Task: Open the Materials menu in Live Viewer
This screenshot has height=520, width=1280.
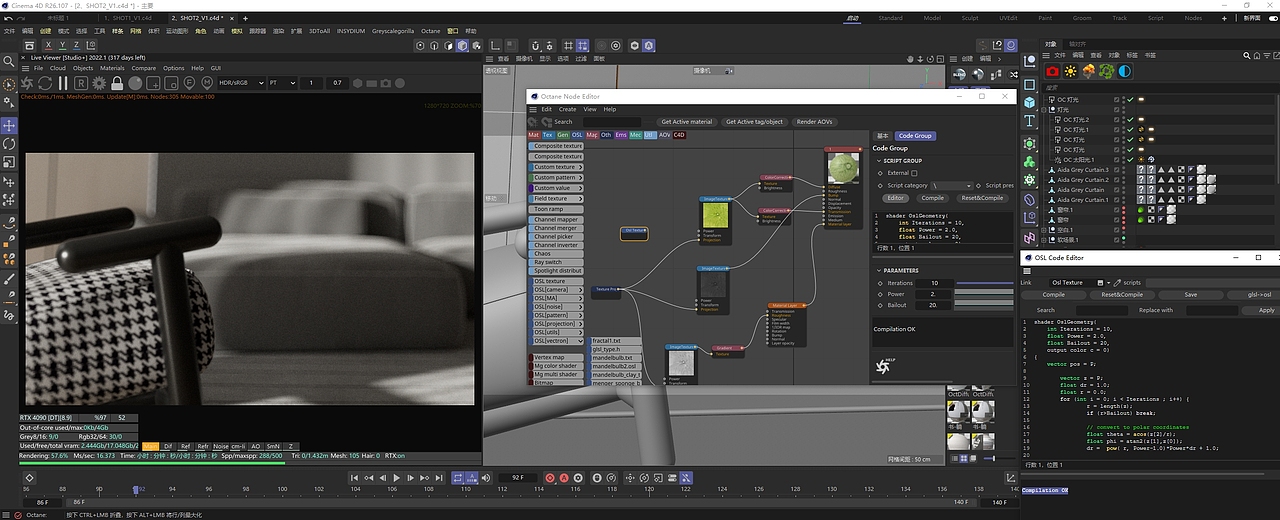Action: click(x=112, y=68)
